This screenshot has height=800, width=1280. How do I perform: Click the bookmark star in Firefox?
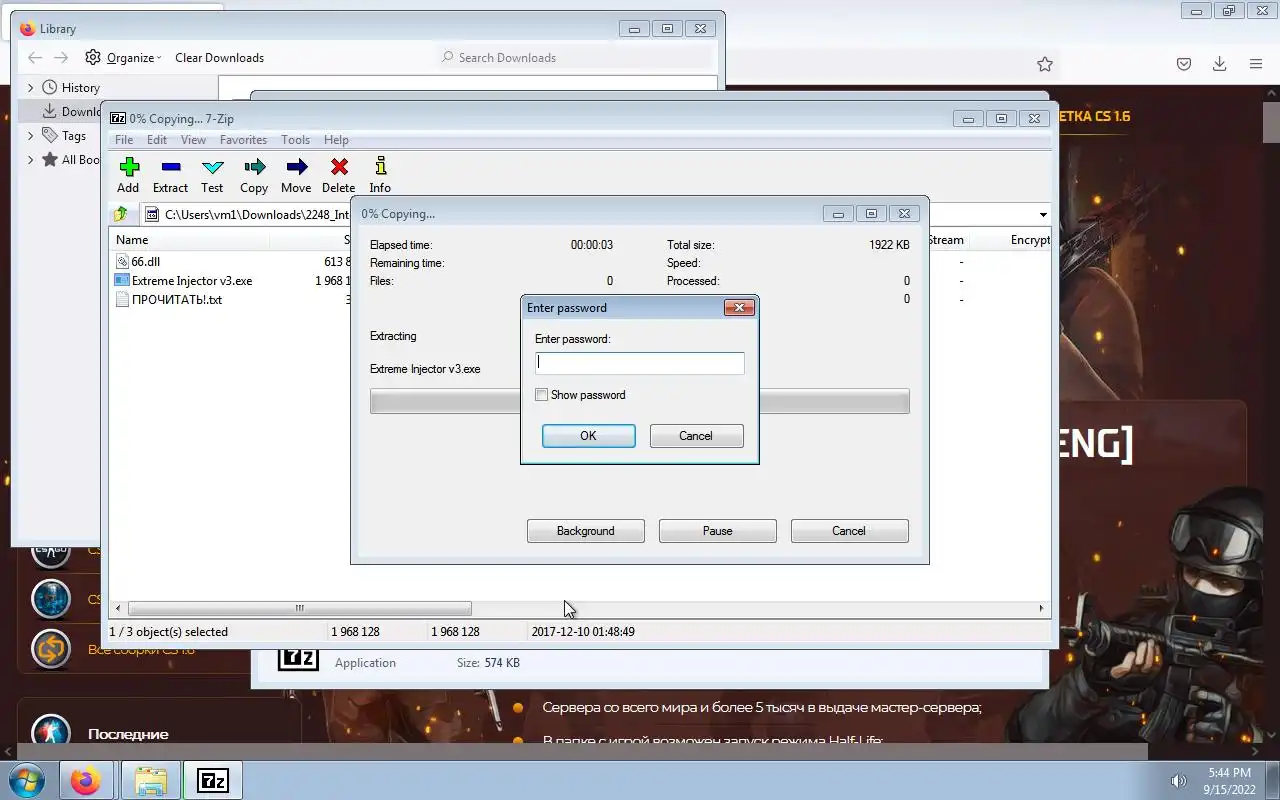[x=1045, y=64]
